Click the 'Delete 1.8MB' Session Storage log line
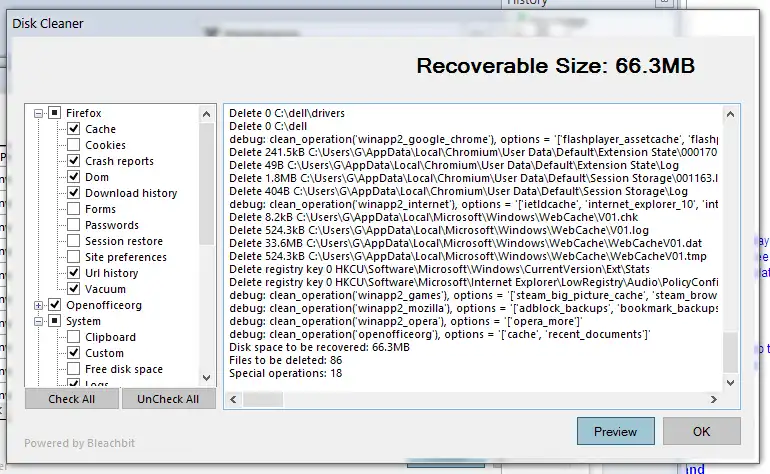This screenshot has width=770, height=474. [x=473, y=178]
